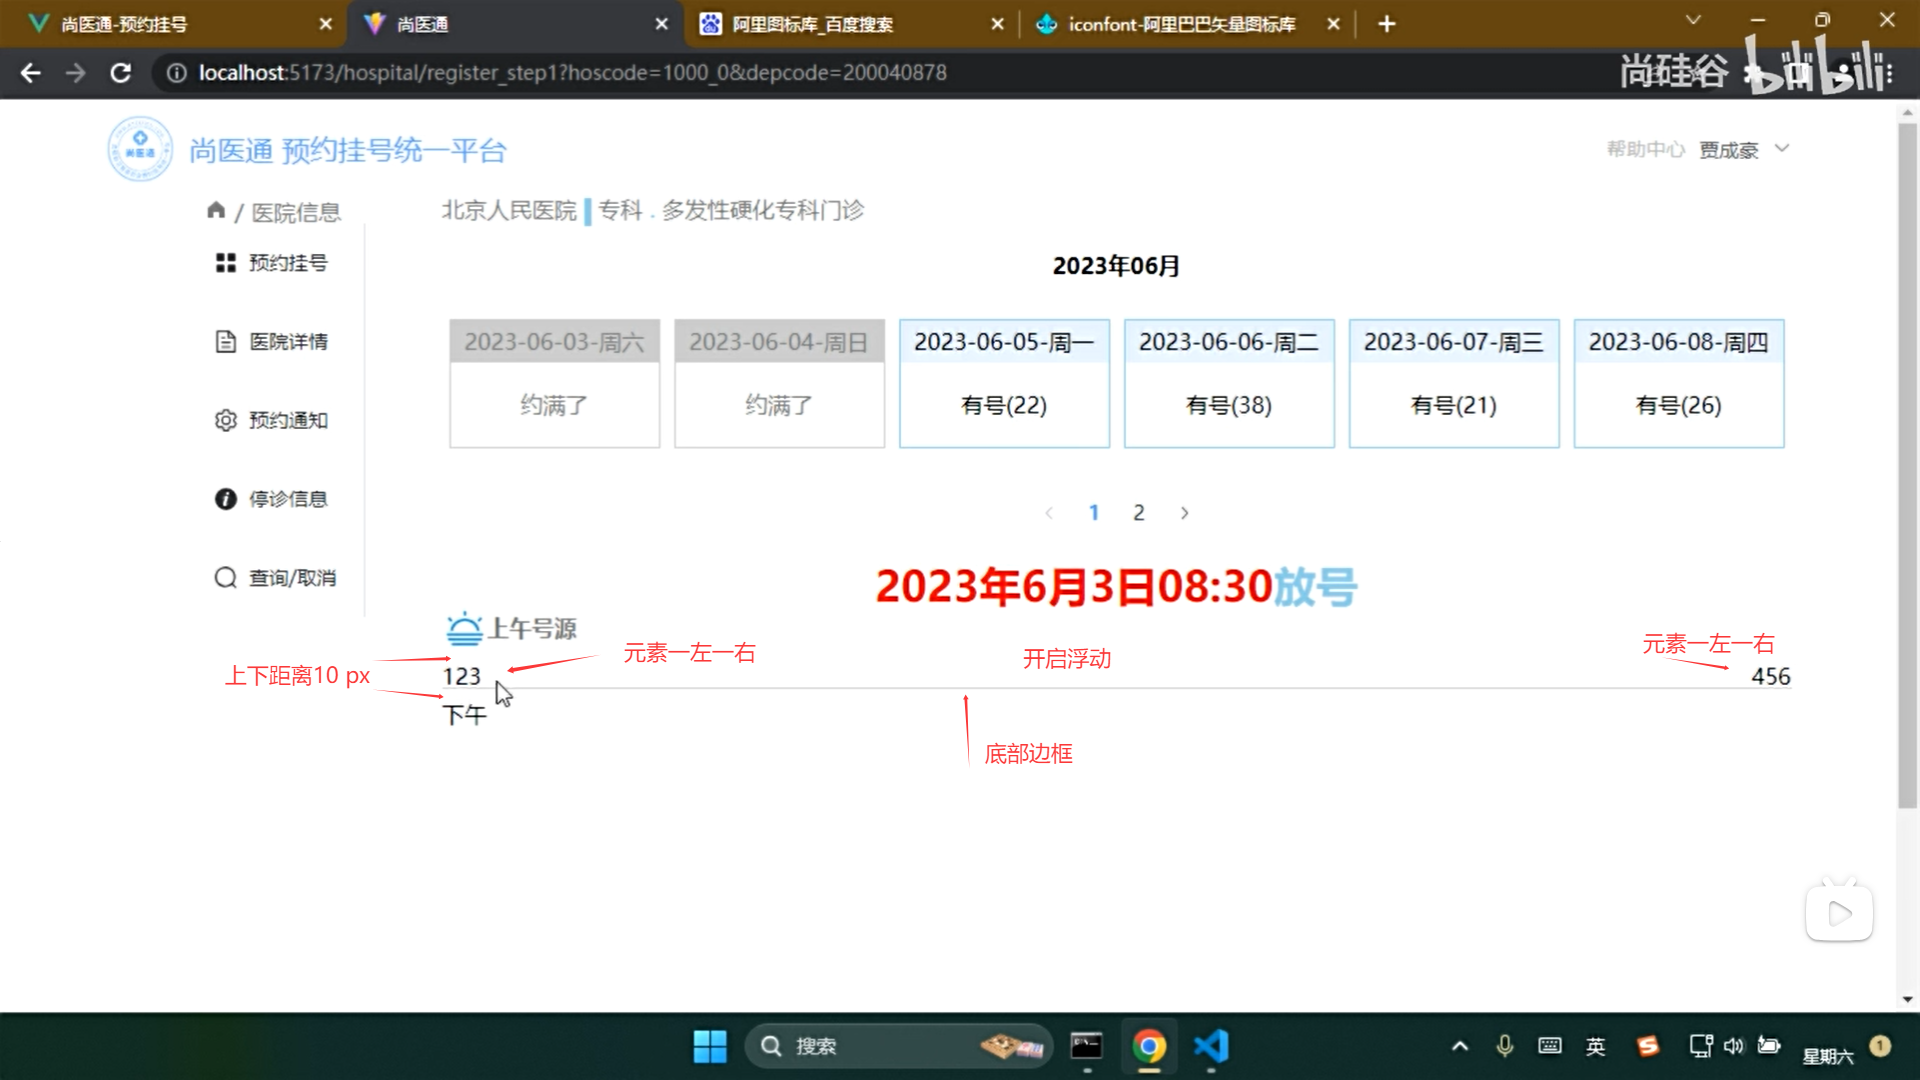Open the 帮助中心 link
Screen dimensions: 1920x1080
[1645, 148]
